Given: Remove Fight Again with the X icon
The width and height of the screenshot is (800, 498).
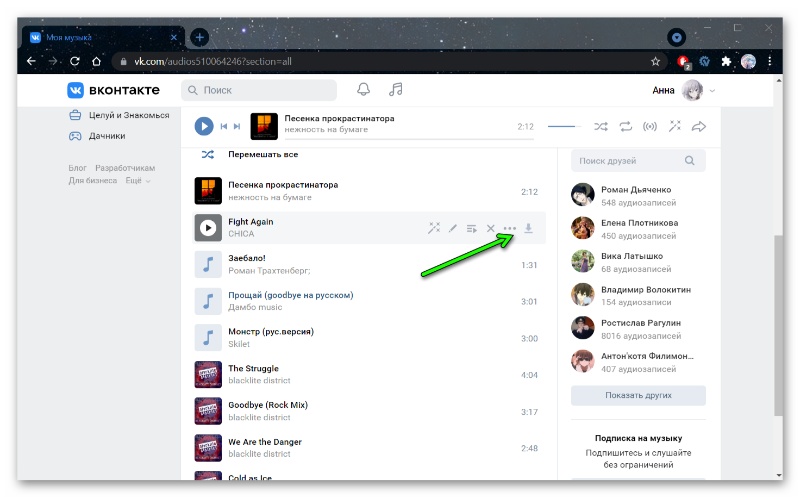Looking at the screenshot, I should (x=490, y=228).
